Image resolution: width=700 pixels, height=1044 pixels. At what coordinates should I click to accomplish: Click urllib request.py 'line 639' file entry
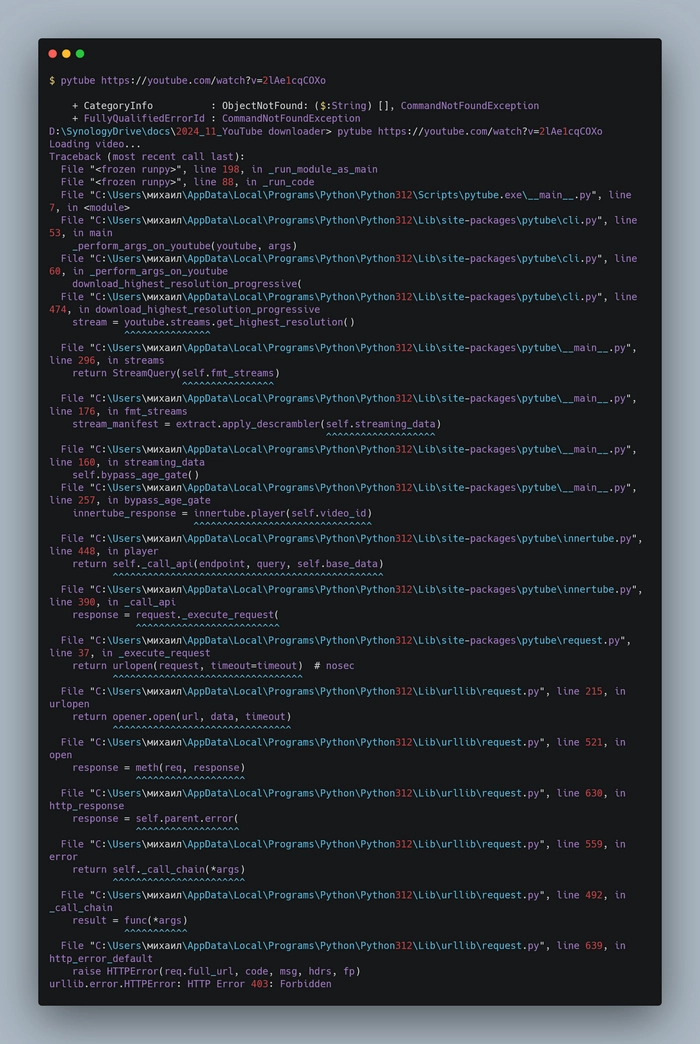343,945
